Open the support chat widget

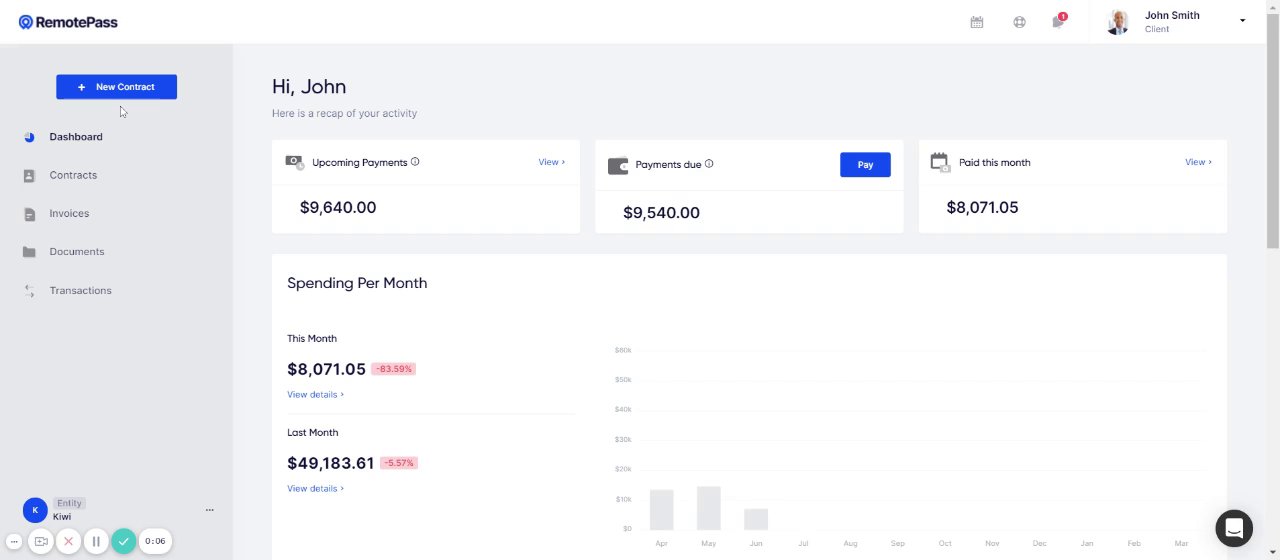pos(1234,528)
